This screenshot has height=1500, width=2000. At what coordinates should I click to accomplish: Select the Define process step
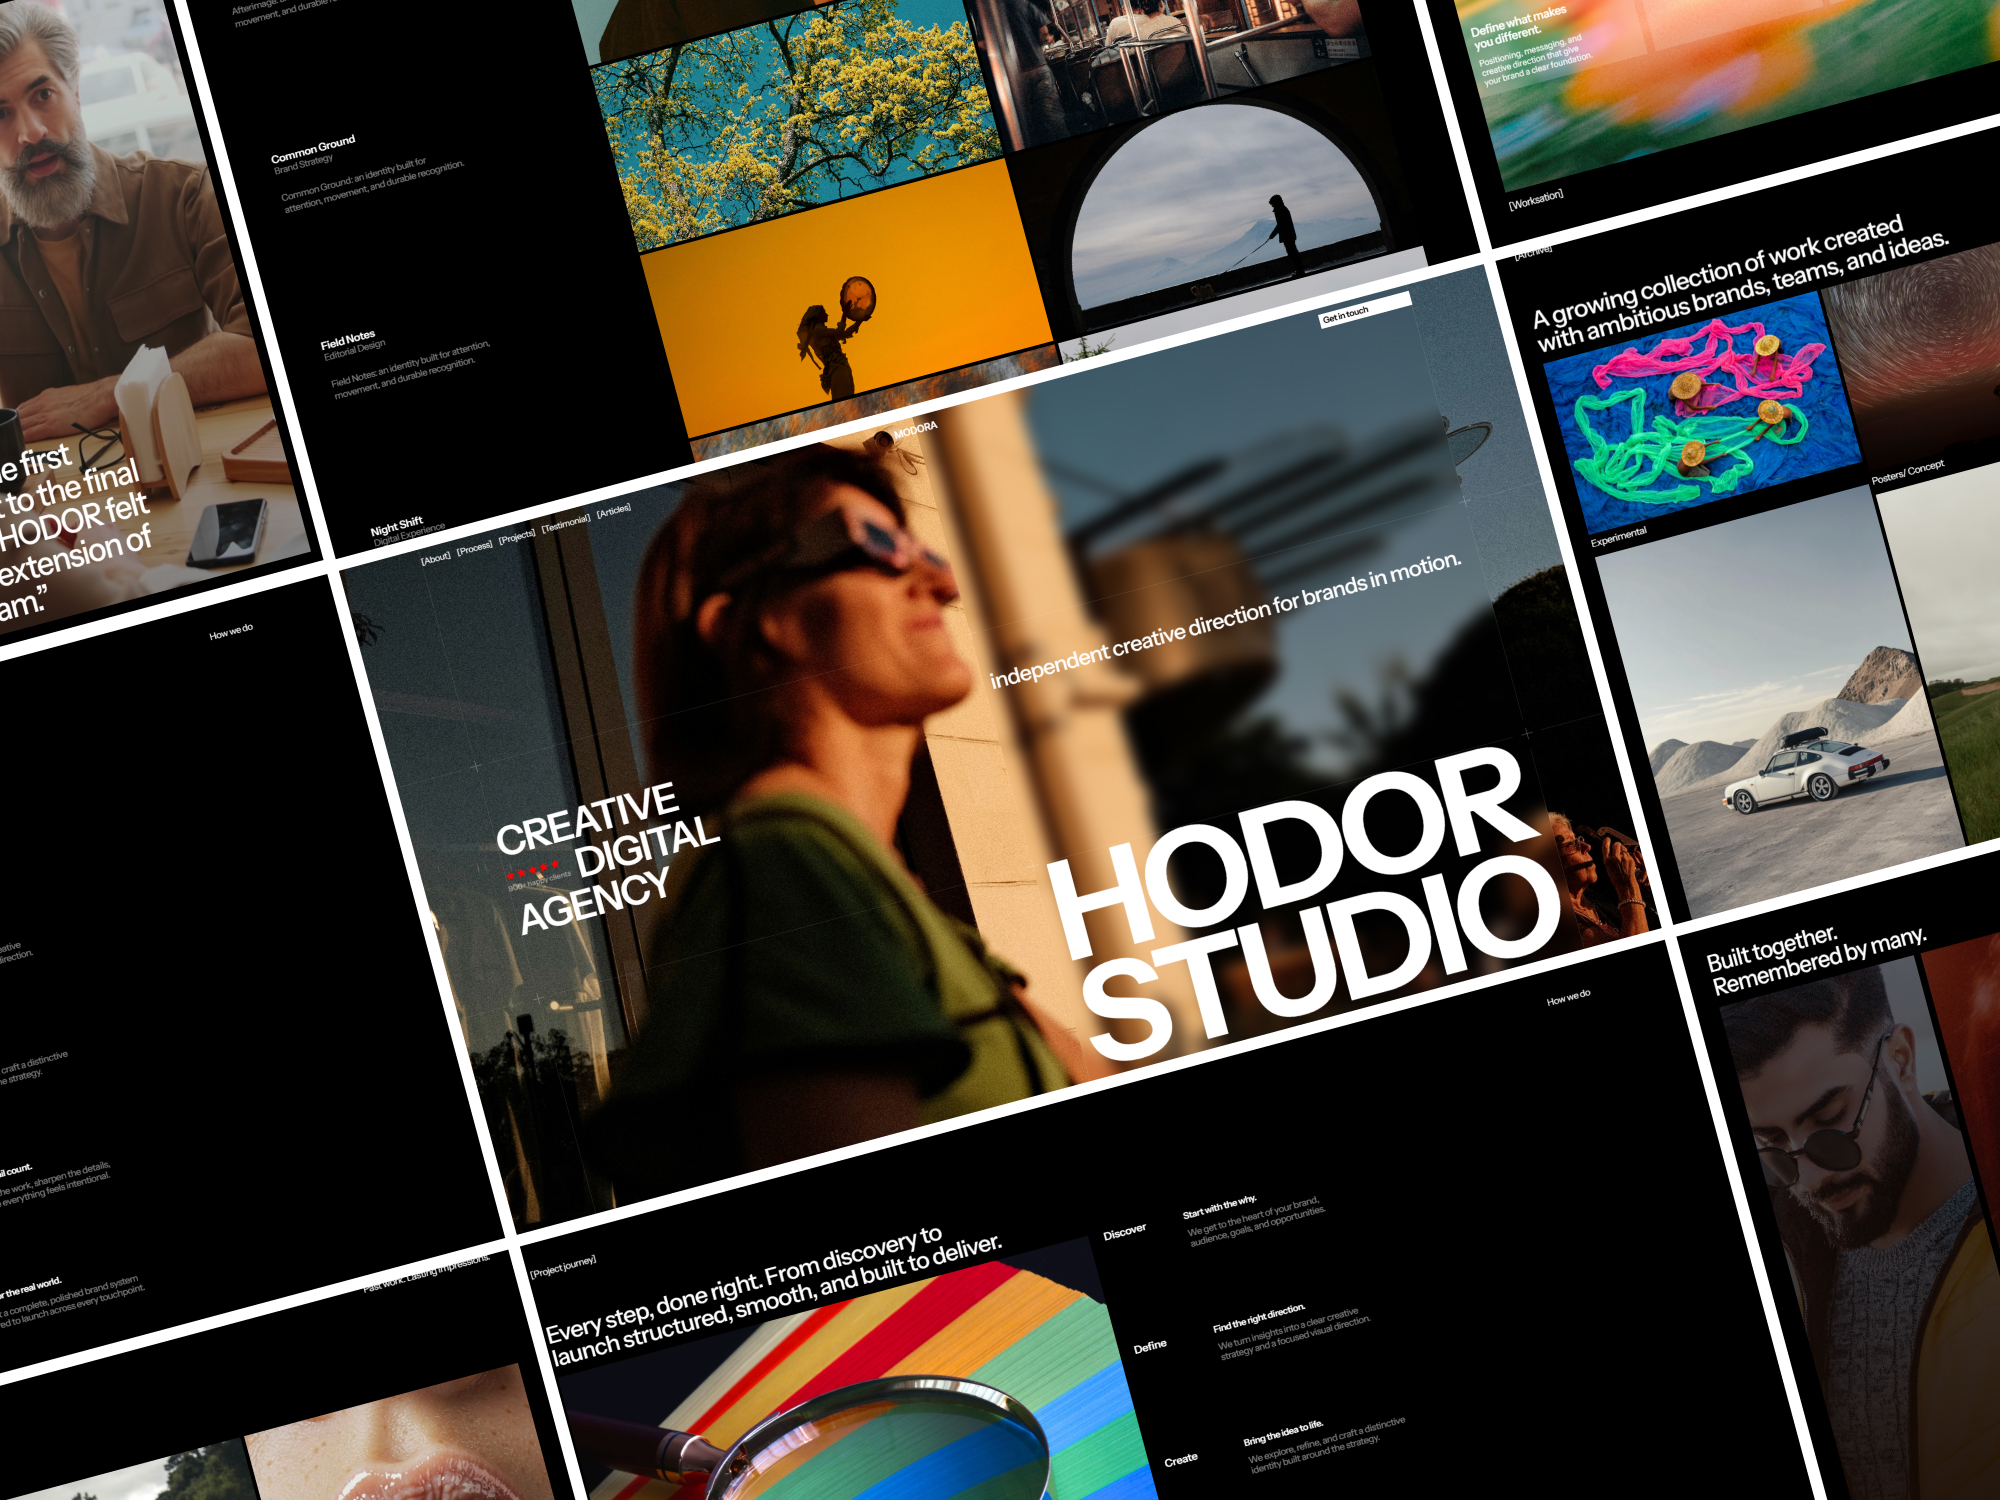pos(1150,1347)
